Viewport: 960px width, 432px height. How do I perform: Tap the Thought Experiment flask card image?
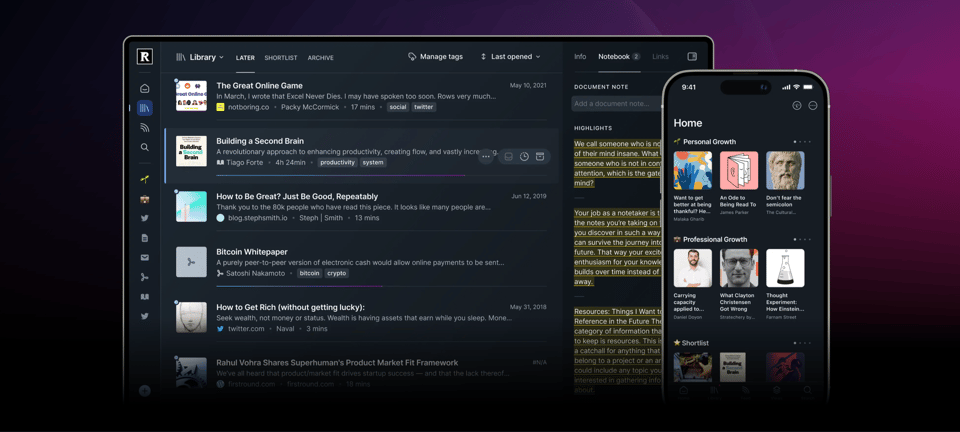coord(785,268)
